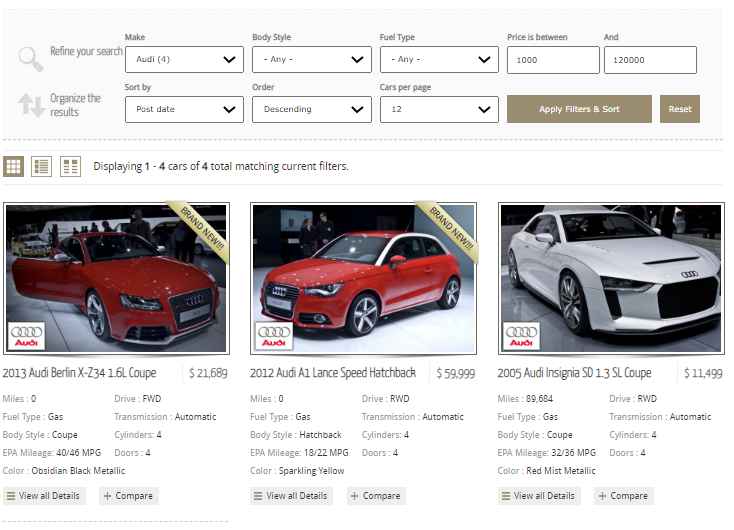Open the Make dropdown showing Audi (4)
This screenshot has width=734, height=530.
point(184,59)
